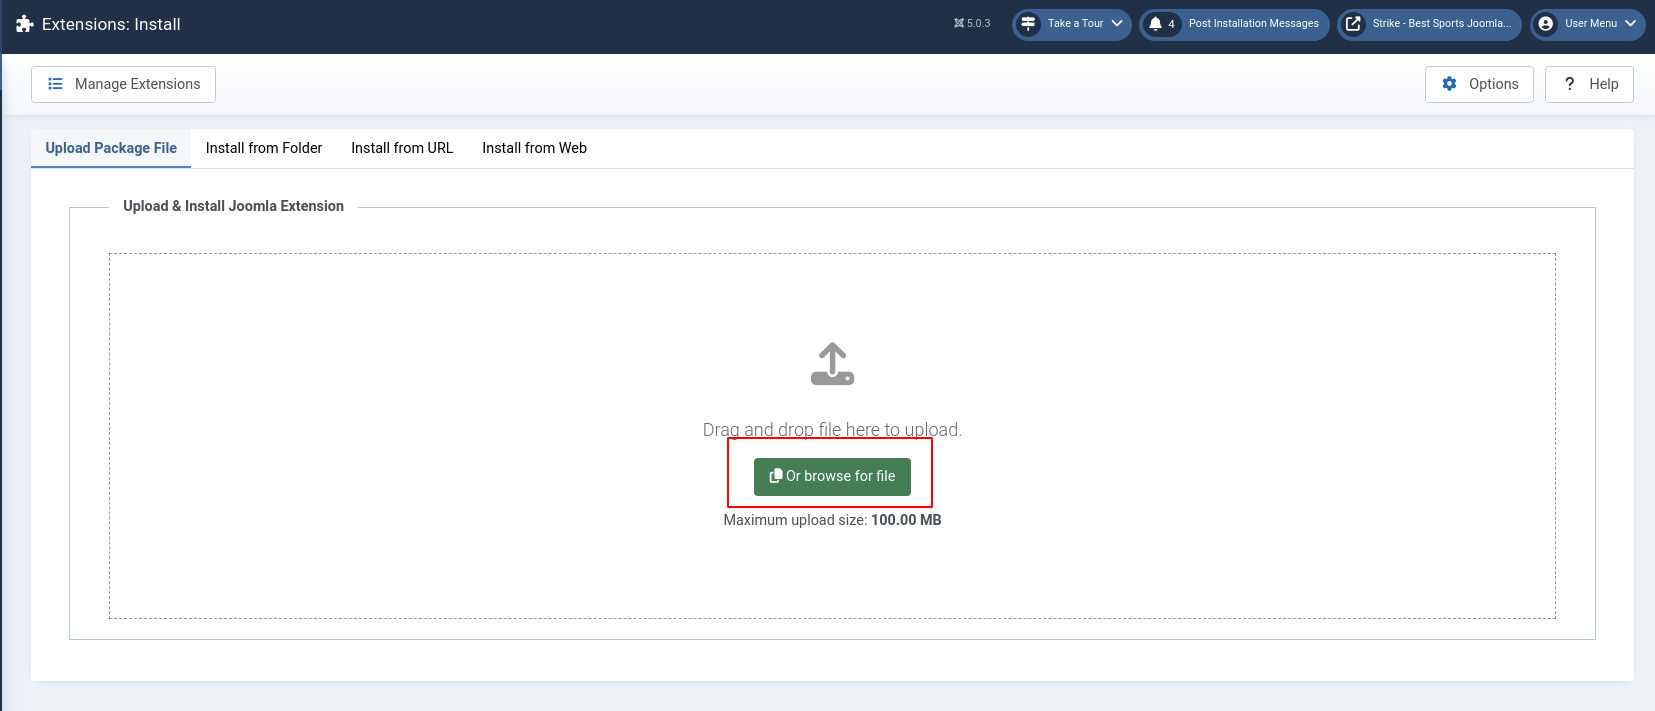This screenshot has width=1655, height=711.
Task: Expand the Take a Tour dropdown arrow
Action: 1117,24
